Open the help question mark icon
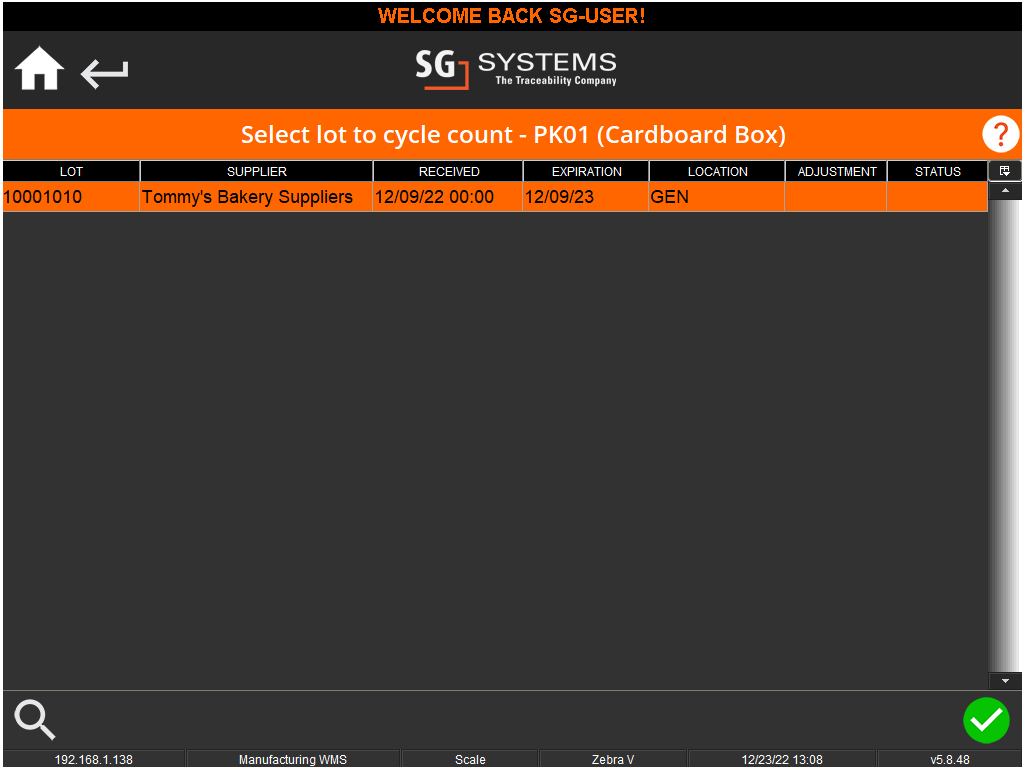This screenshot has height=770, width=1025. click(x=1000, y=134)
